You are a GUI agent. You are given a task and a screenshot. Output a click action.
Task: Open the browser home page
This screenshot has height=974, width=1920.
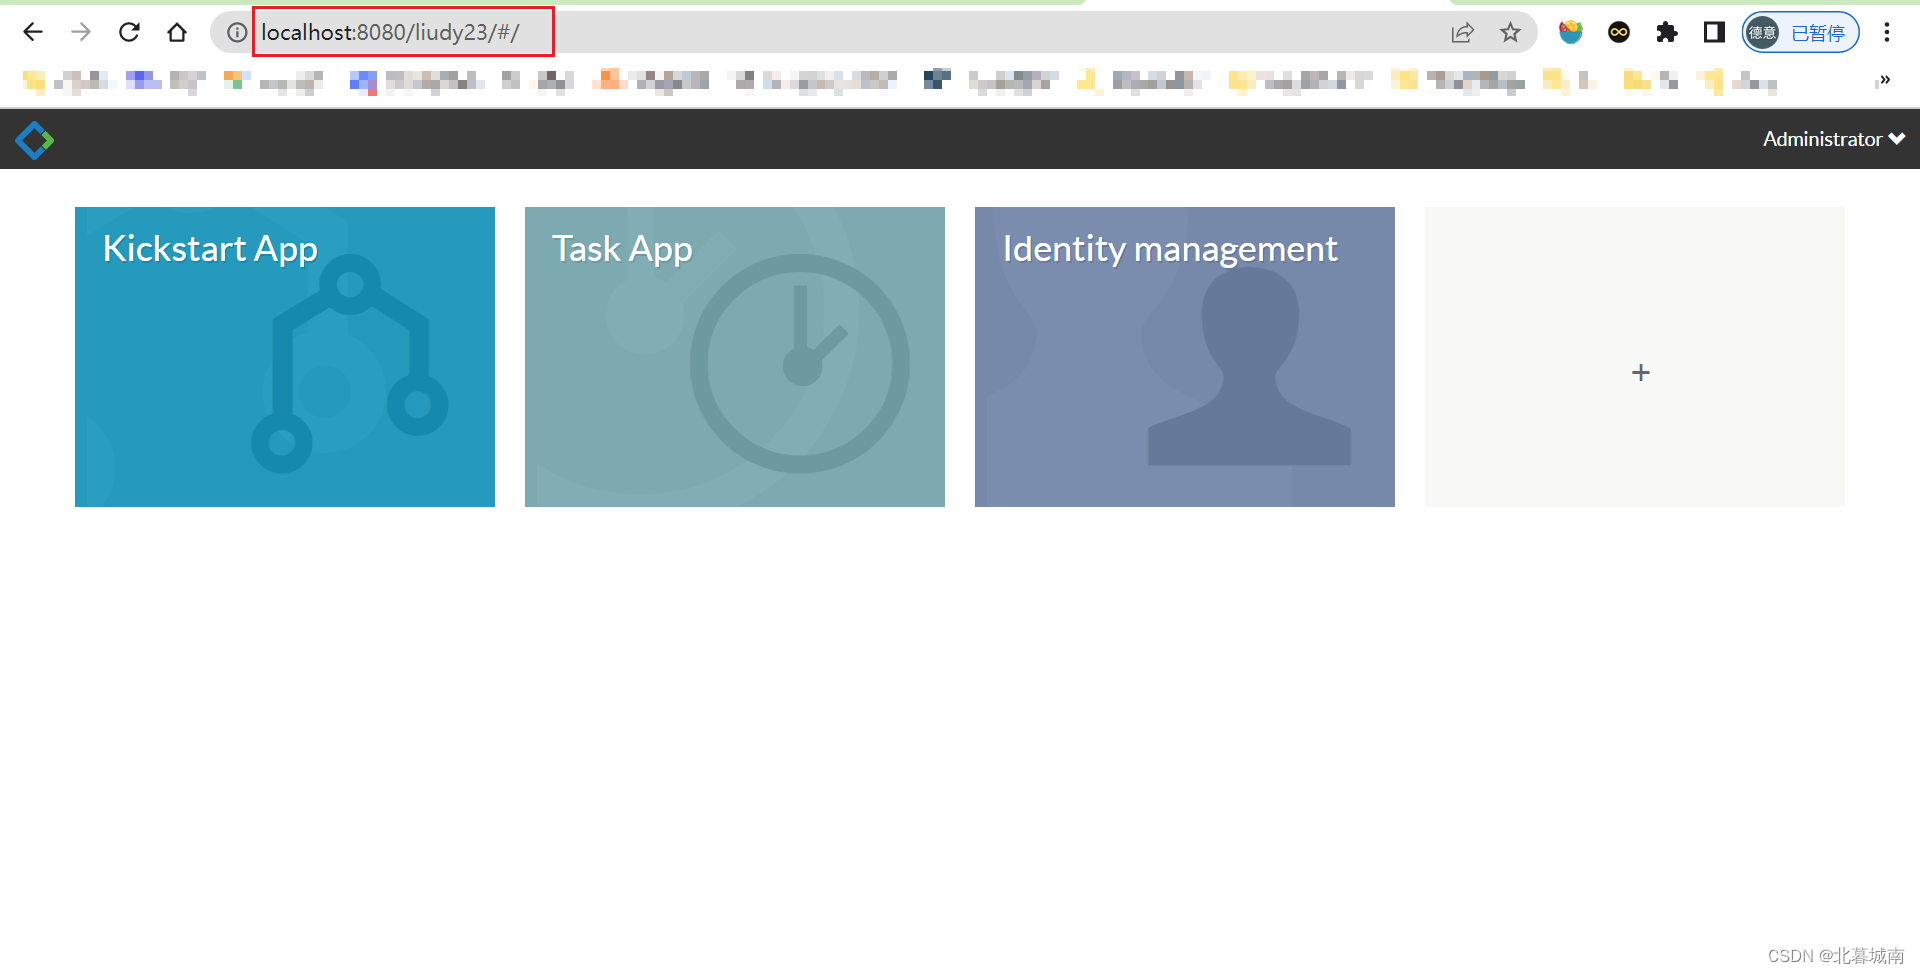point(177,32)
